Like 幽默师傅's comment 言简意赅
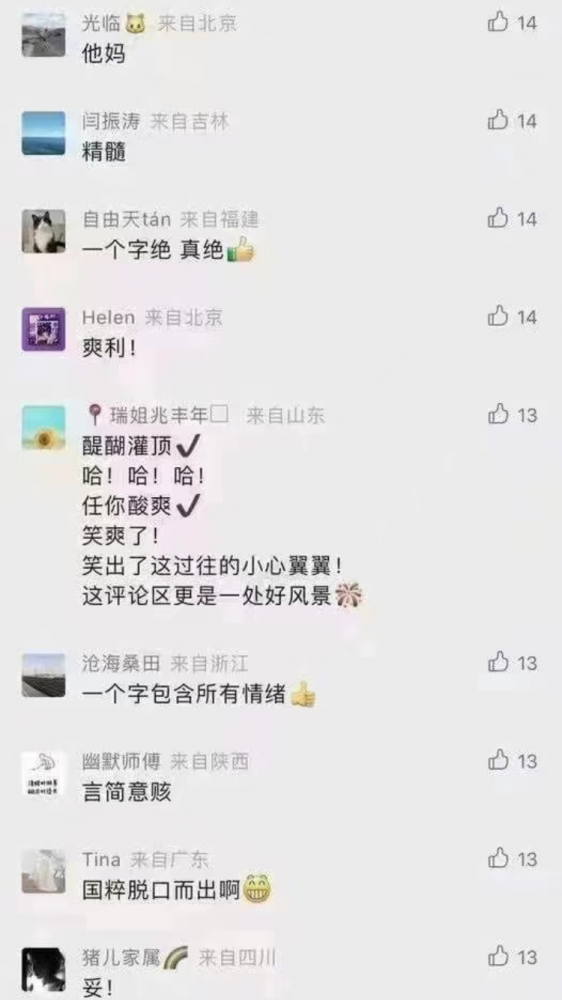Viewport: 562px width, 1000px height. 498,760
